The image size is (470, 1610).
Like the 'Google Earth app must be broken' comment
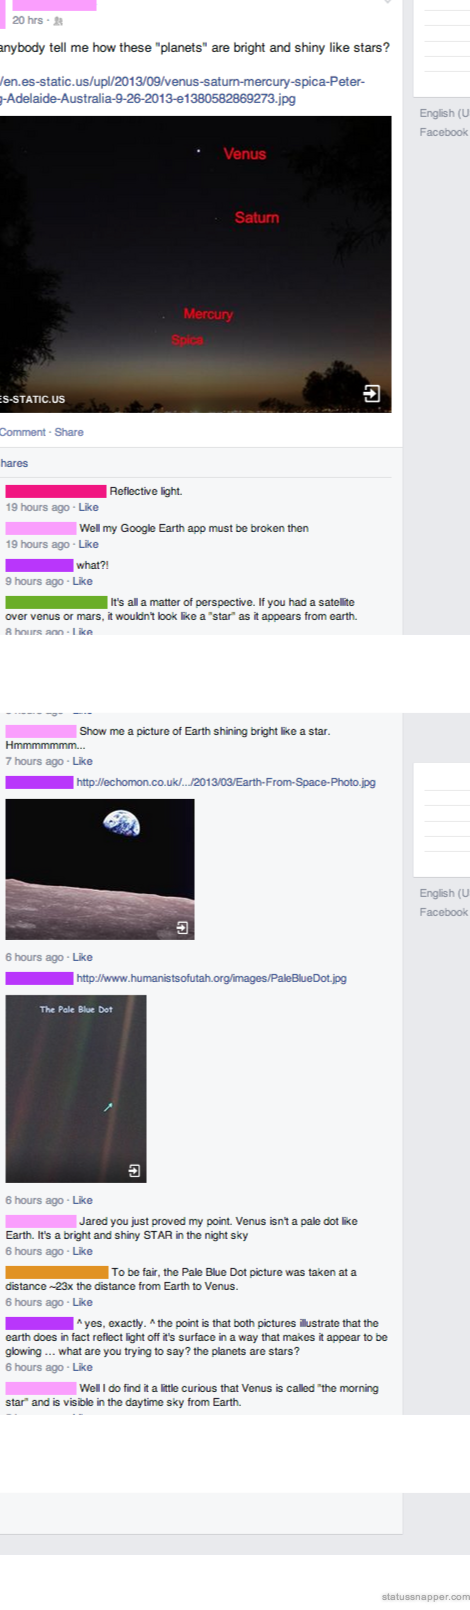coord(89,544)
